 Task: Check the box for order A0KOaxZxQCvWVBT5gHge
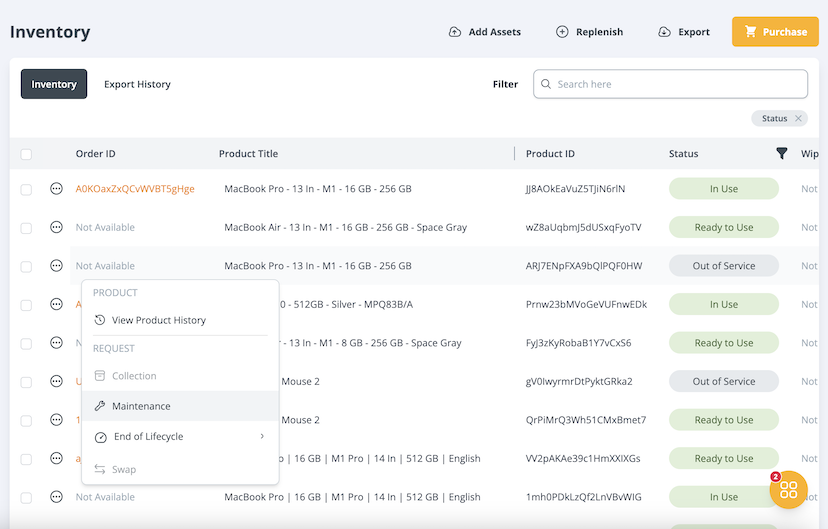(x=26, y=189)
